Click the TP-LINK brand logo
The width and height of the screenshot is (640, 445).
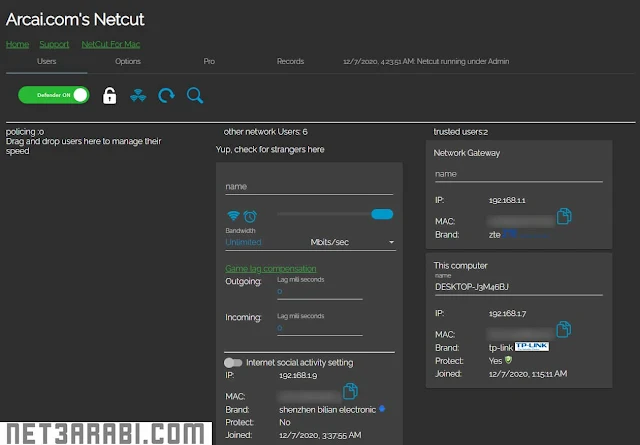(532, 347)
